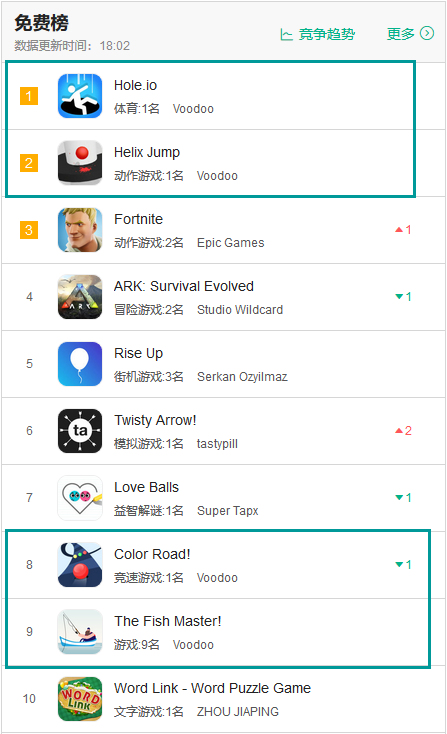Screen dimensions: 447x734
Task: Open the Fortnite title link
Action: (x=139, y=219)
